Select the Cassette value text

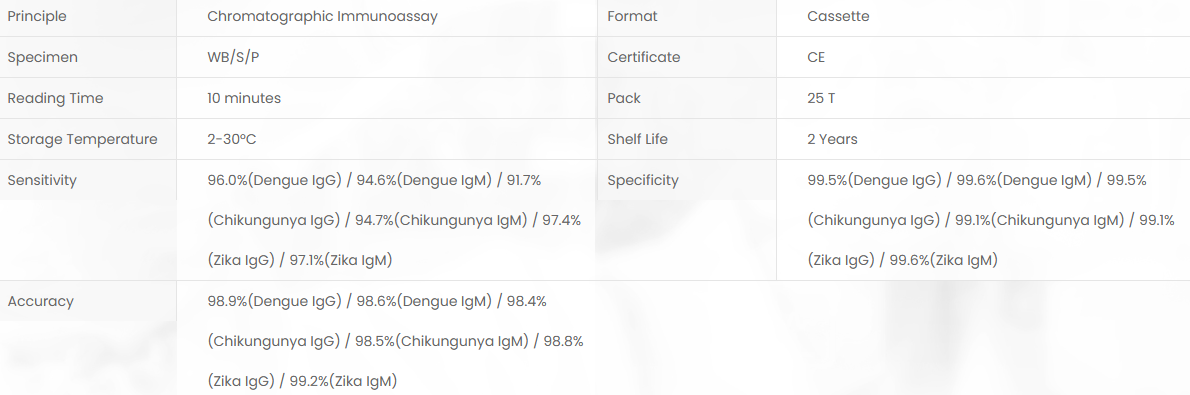click(839, 17)
